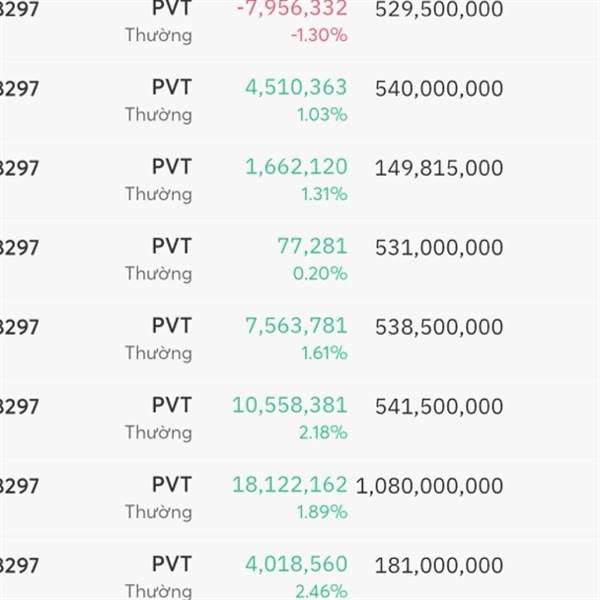Click the 149,815,000 amount
Screen dimensions: 600x600
point(439,168)
